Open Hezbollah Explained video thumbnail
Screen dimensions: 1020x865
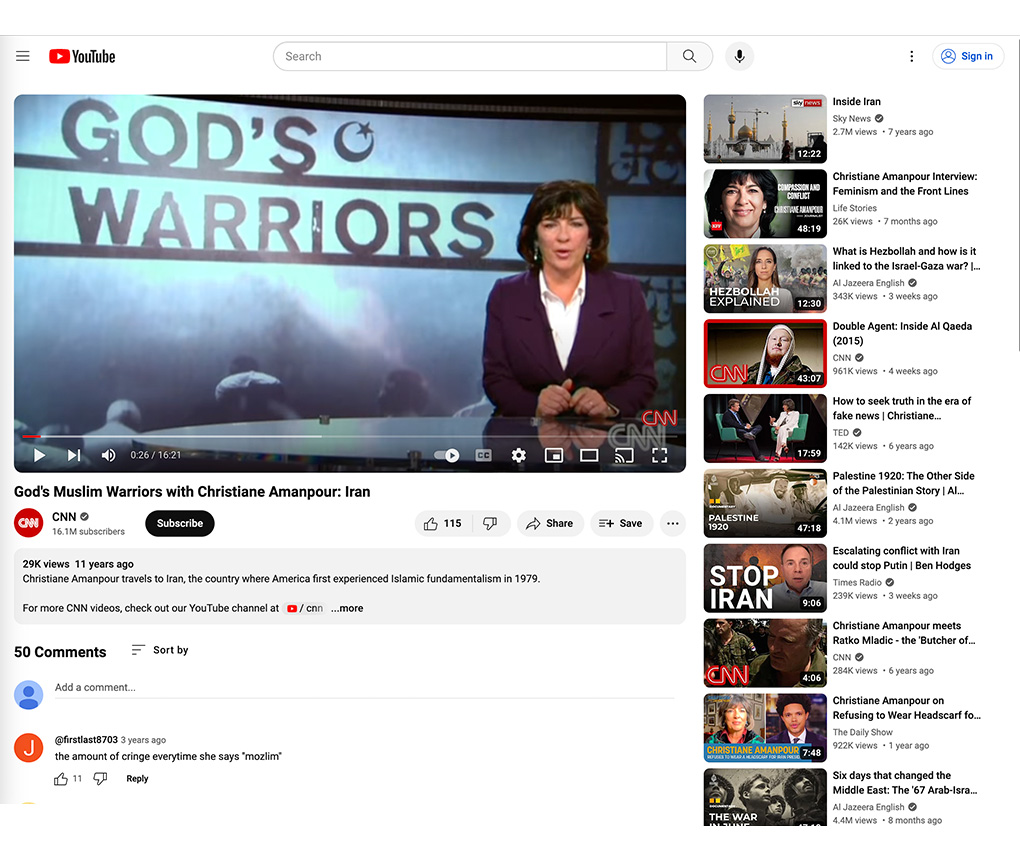[x=765, y=278]
